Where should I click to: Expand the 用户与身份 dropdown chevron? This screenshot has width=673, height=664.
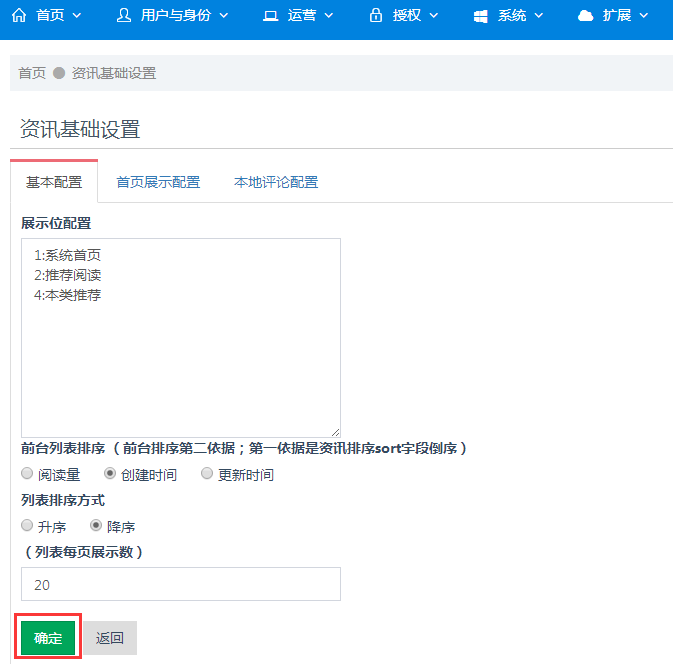(224, 16)
